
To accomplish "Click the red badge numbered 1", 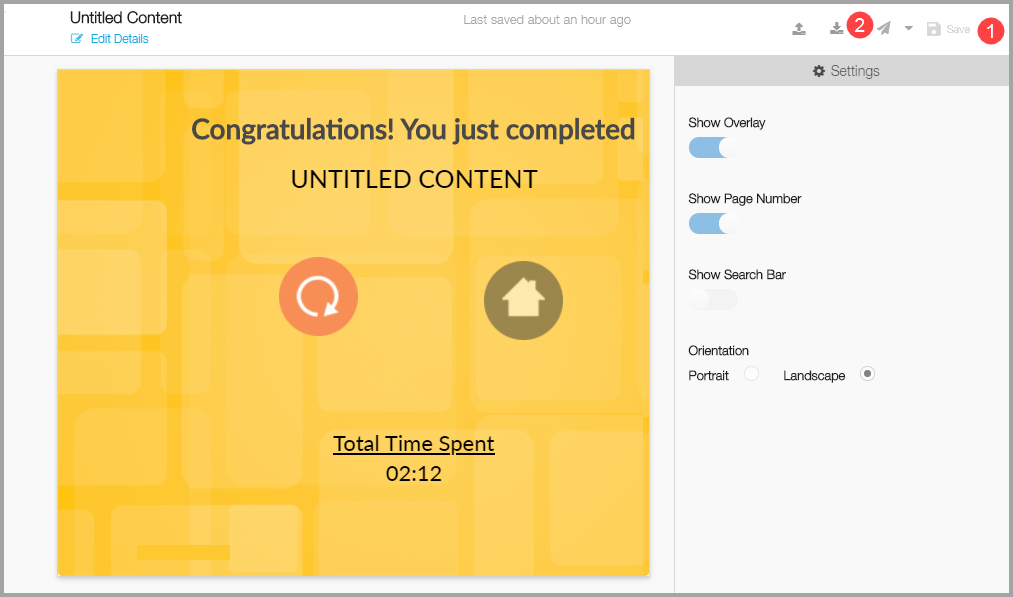I will 989,31.
